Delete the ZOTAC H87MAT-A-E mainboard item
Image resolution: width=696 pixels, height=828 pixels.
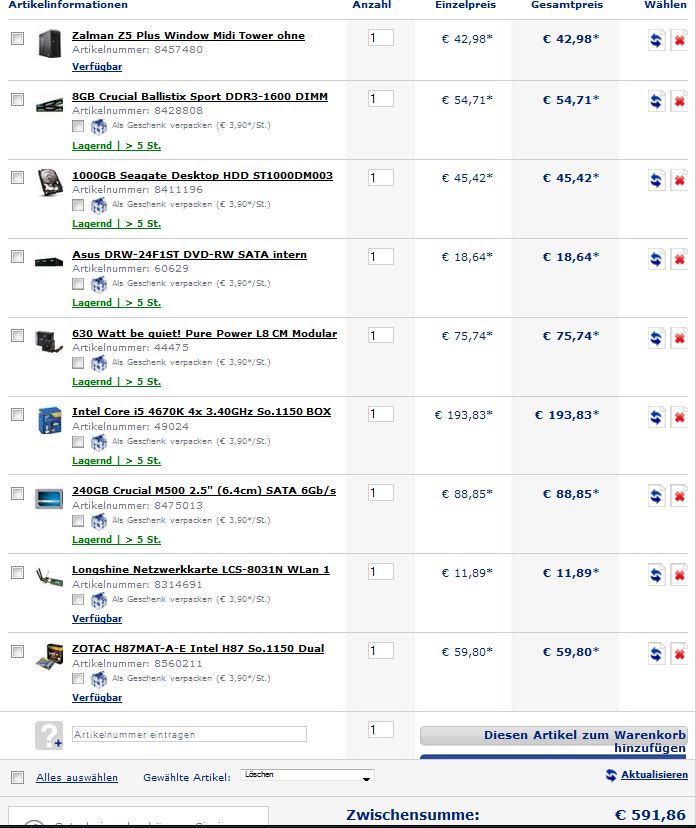click(679, 654)
